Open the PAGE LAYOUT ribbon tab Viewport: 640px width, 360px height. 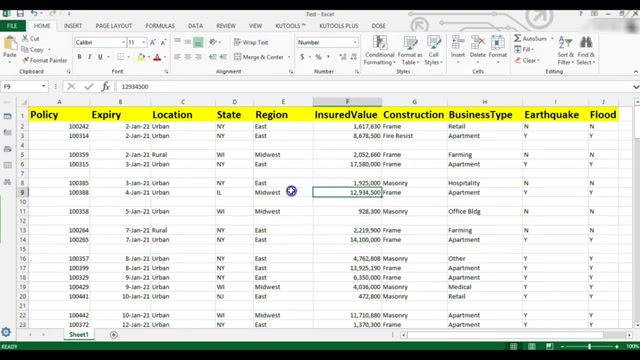tap(113, 26)
